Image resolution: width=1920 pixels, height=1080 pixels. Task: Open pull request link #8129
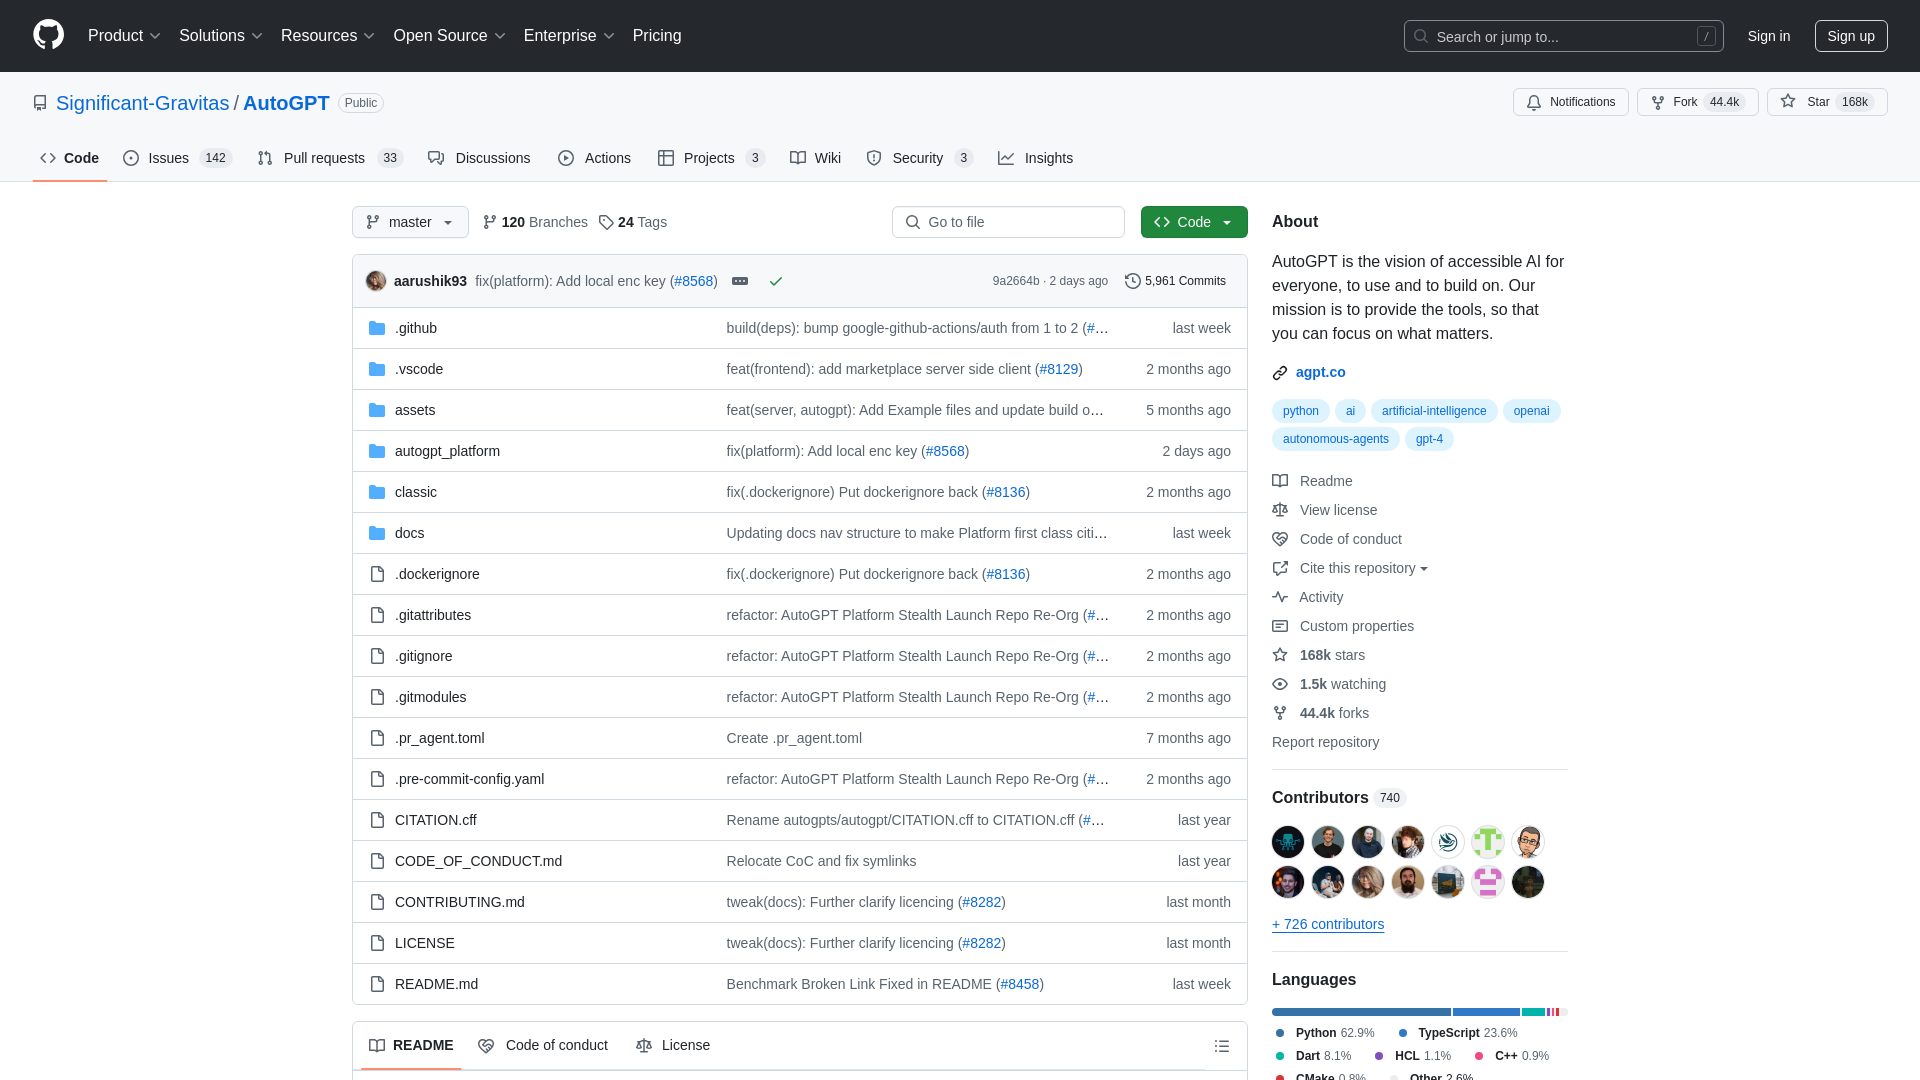[1058, 369]
